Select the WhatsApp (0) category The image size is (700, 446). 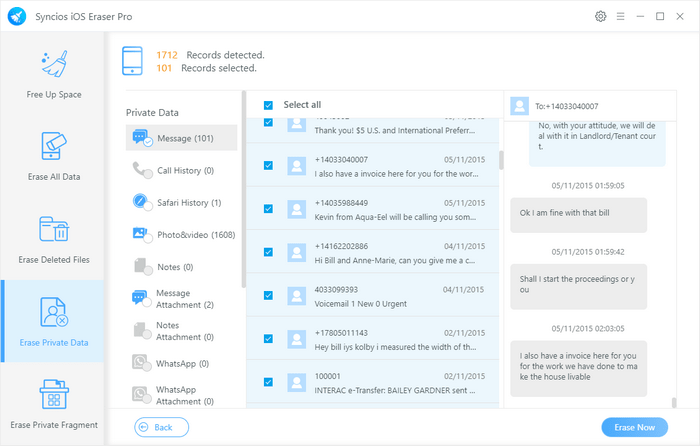(x=182, y=363)
